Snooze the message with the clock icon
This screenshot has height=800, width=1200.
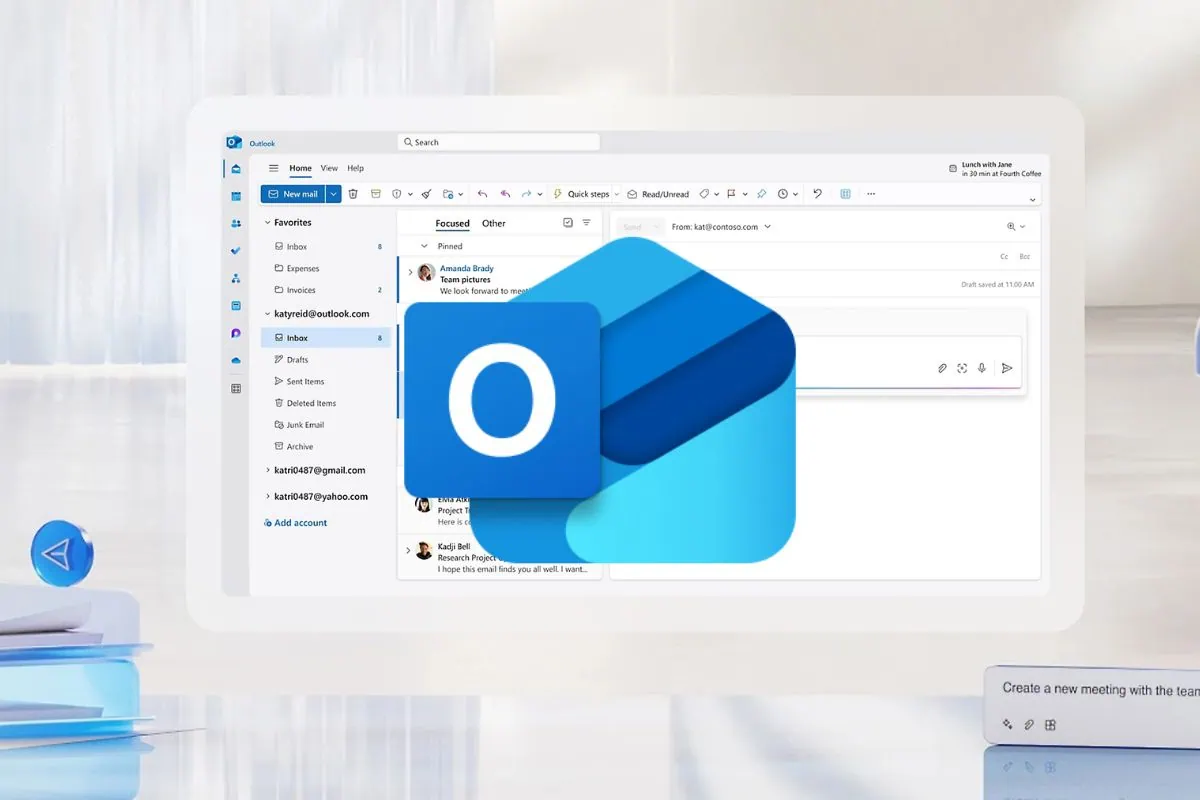782,194
